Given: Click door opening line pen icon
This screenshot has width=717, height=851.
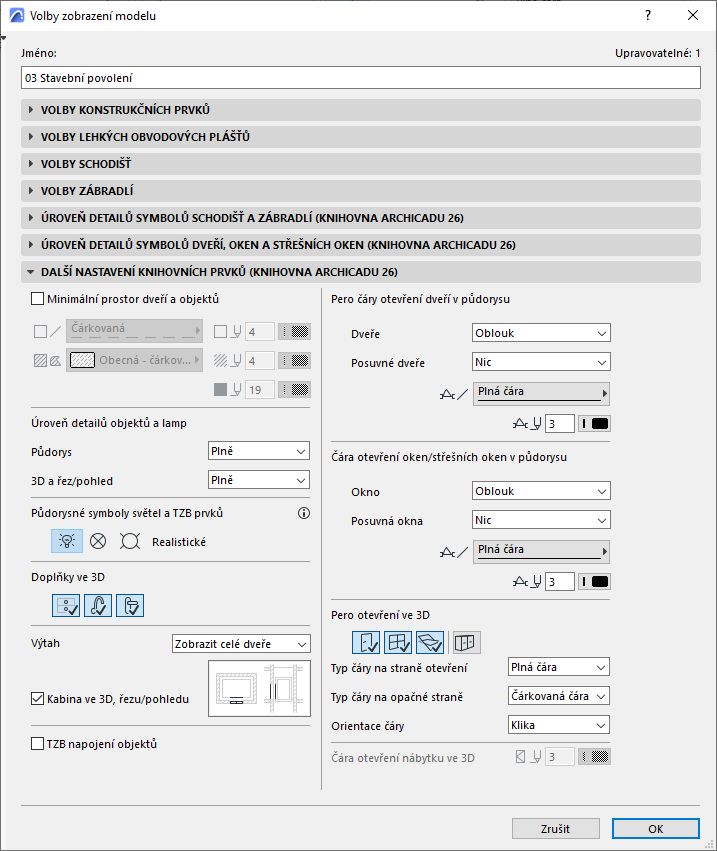Looking at the screenshot, I should pyautogui.click(x=526, y=423).
